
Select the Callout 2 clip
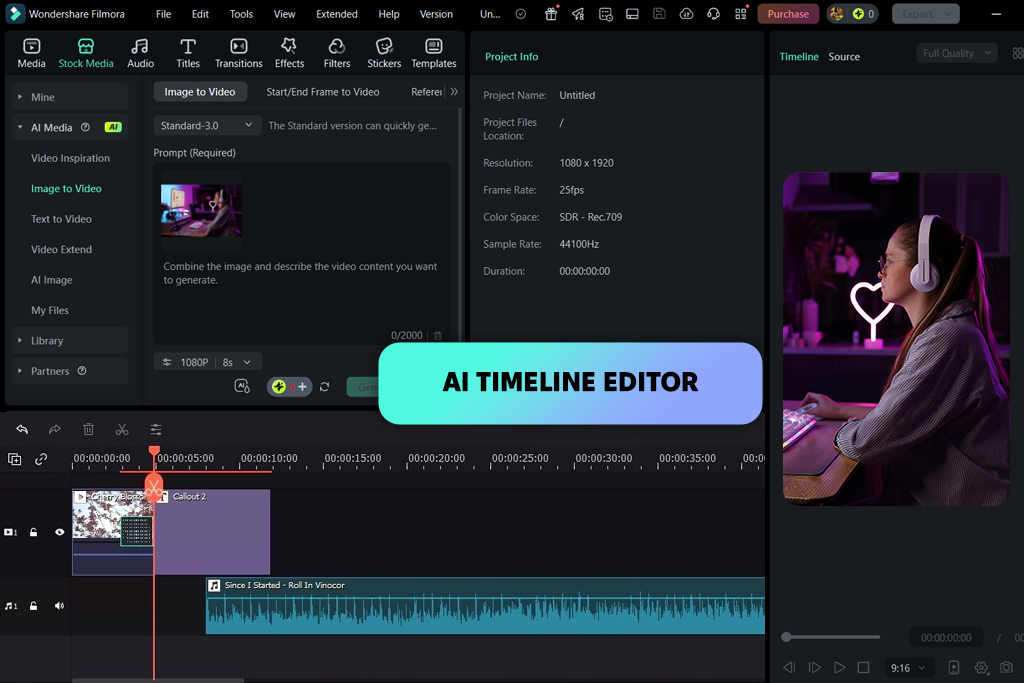pyautogui.click(x=212, y=532)
